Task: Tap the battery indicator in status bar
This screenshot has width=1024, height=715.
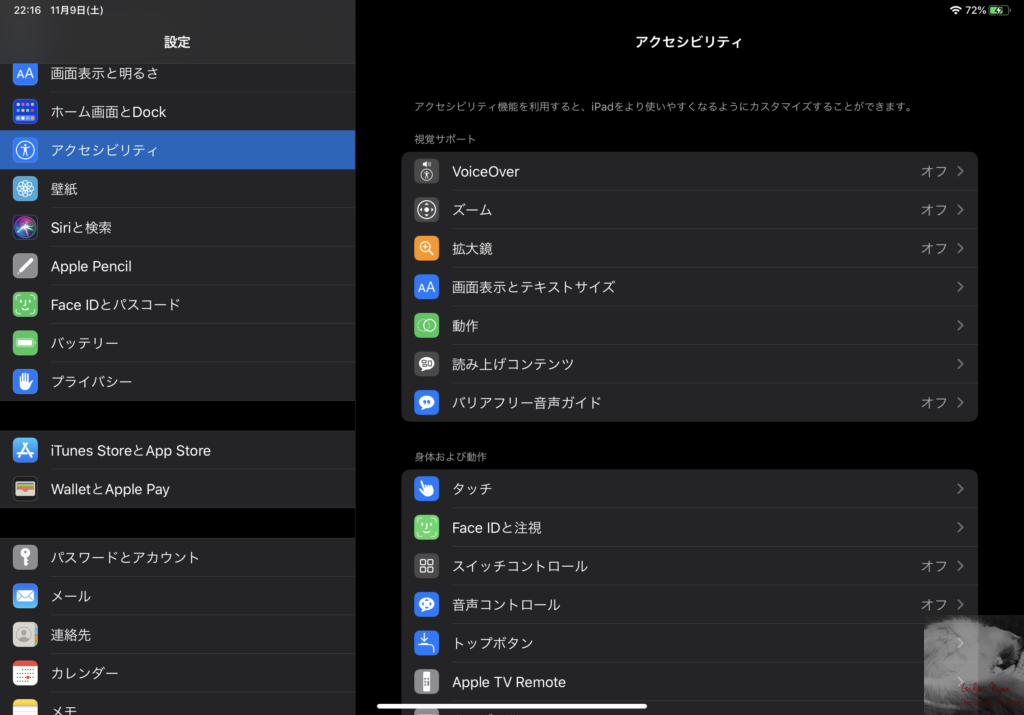Action: pos(999,10)
